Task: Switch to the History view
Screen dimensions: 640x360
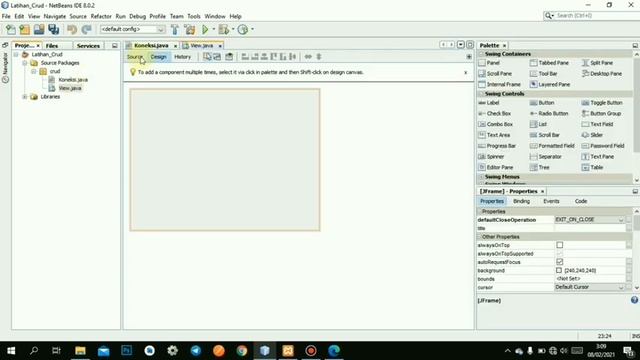Action: [x=182, y=57]
